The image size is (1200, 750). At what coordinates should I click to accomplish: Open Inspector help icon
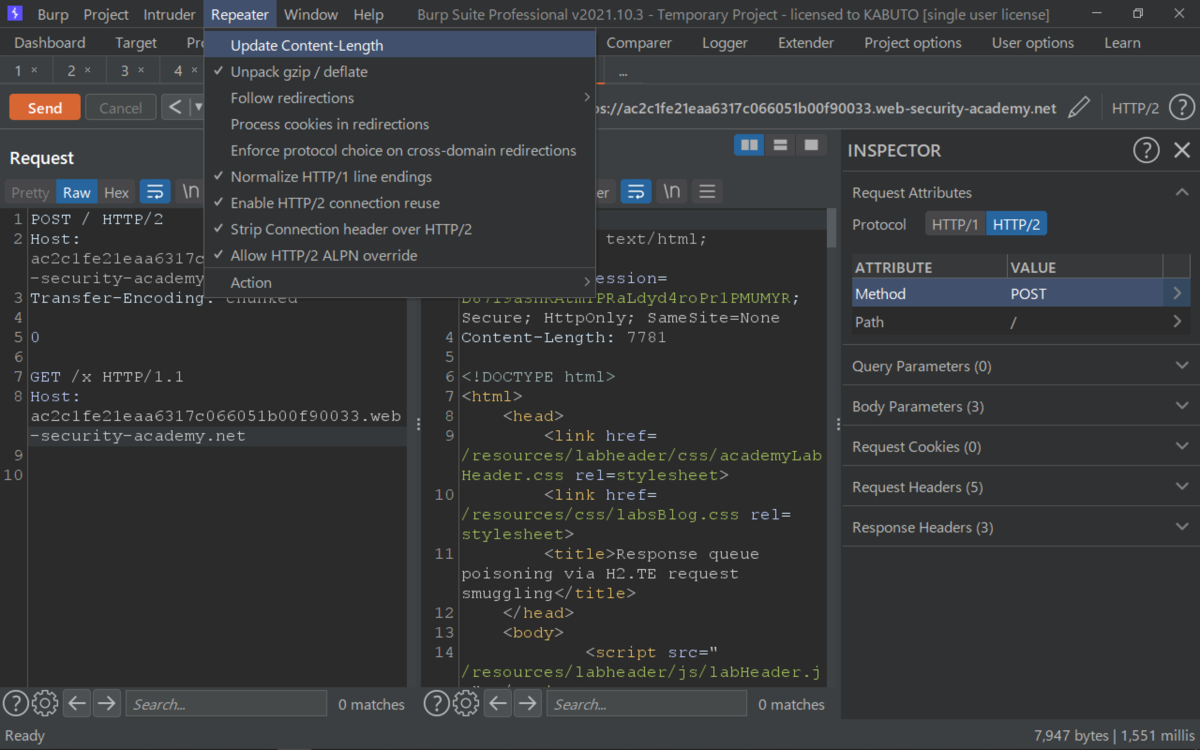click(x=1146, y=150)
